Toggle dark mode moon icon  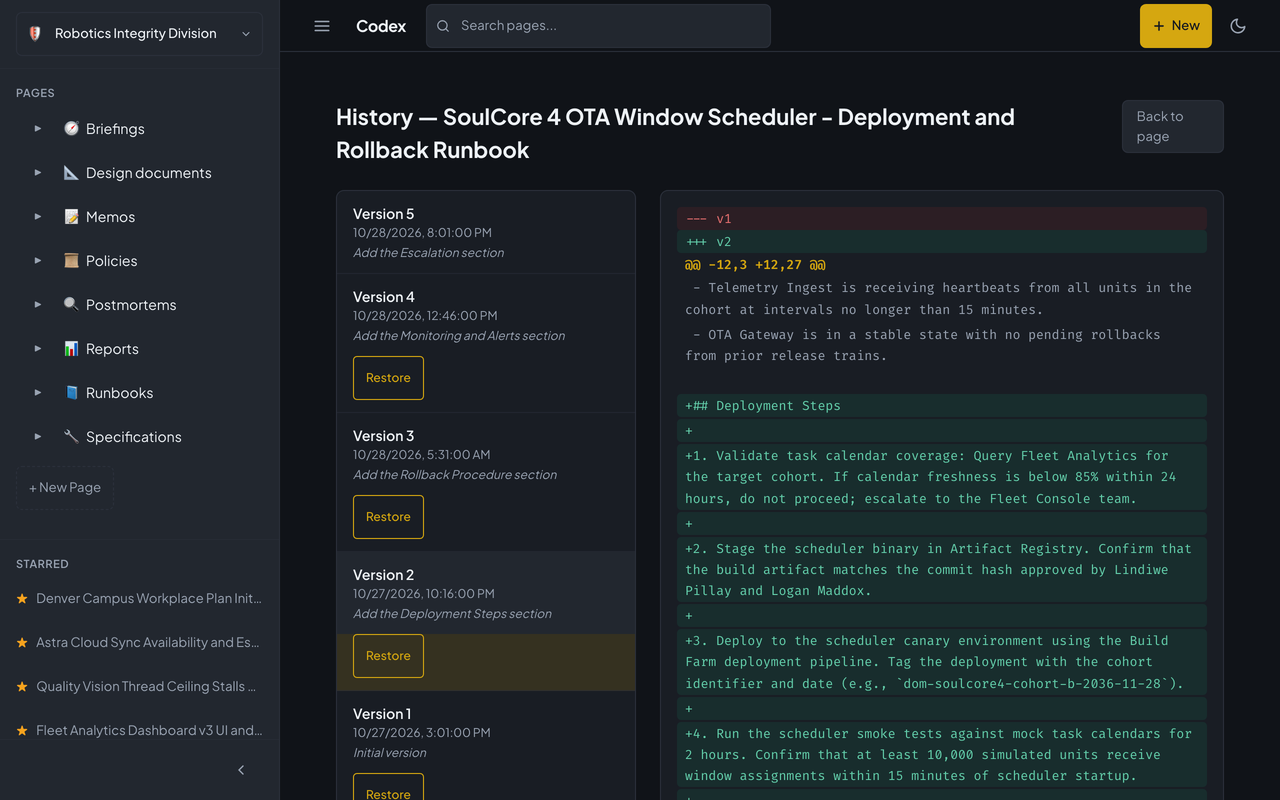(1238, 26)
